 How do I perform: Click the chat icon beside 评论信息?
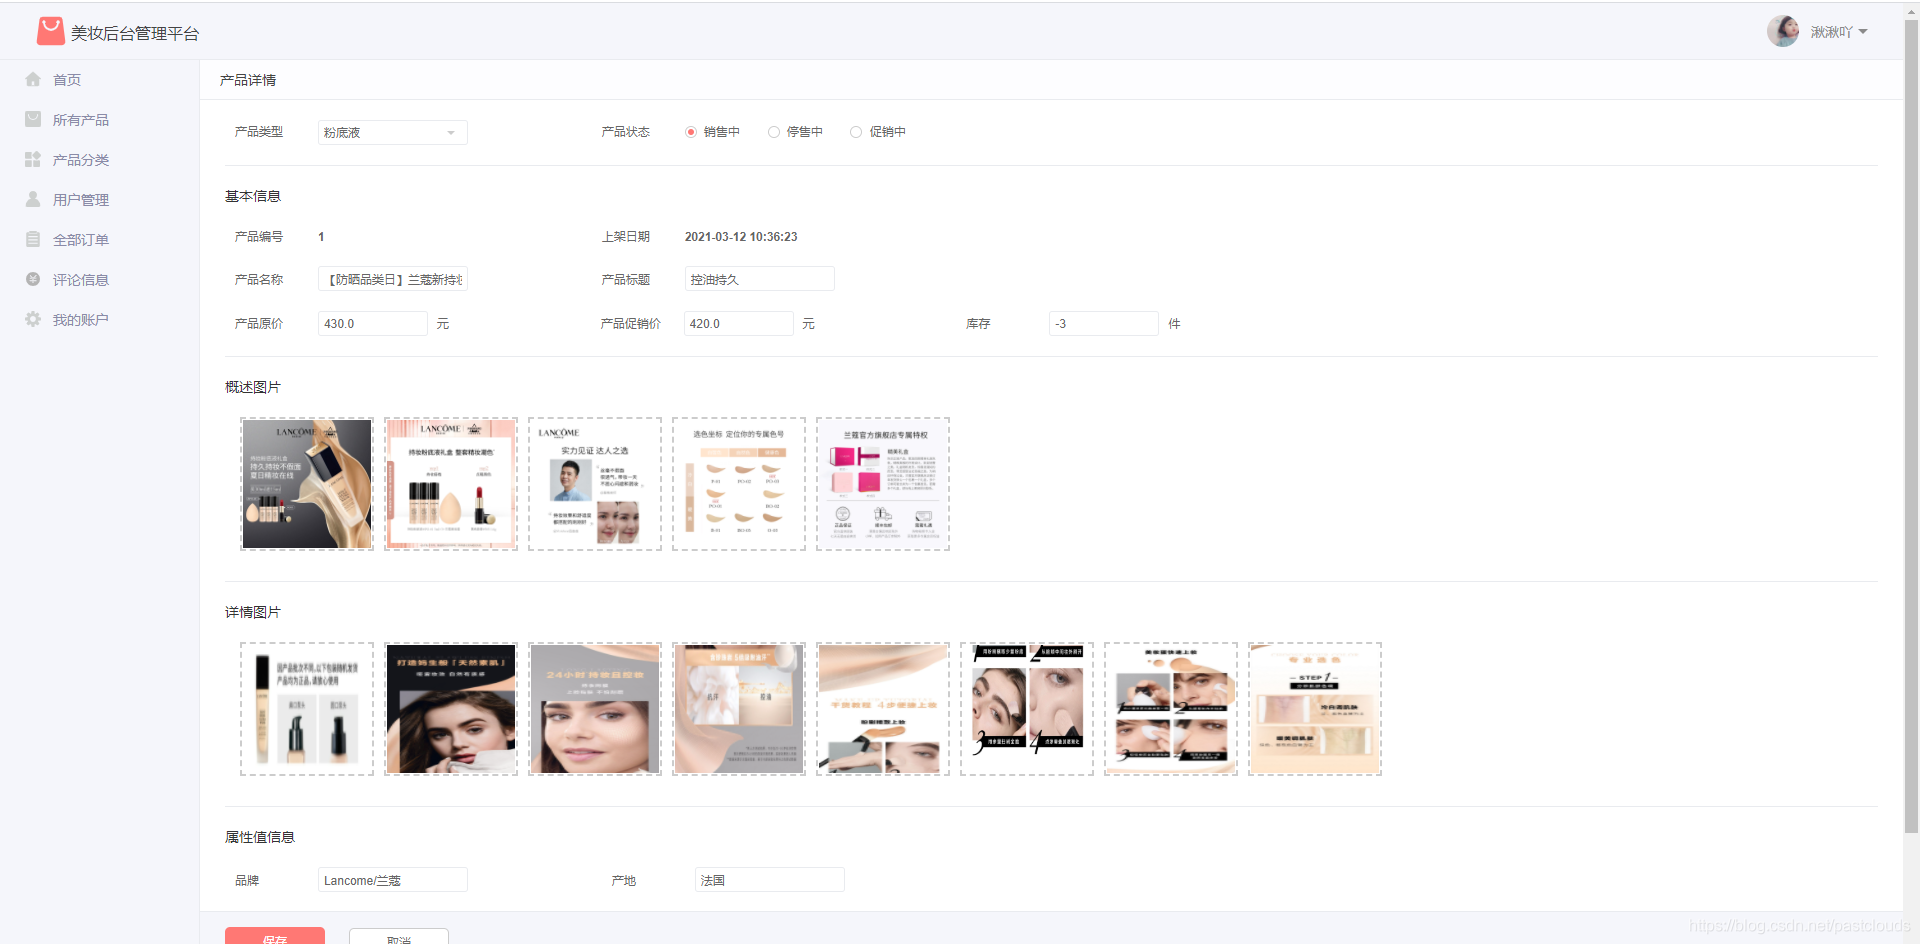click(x=33, y=279)
